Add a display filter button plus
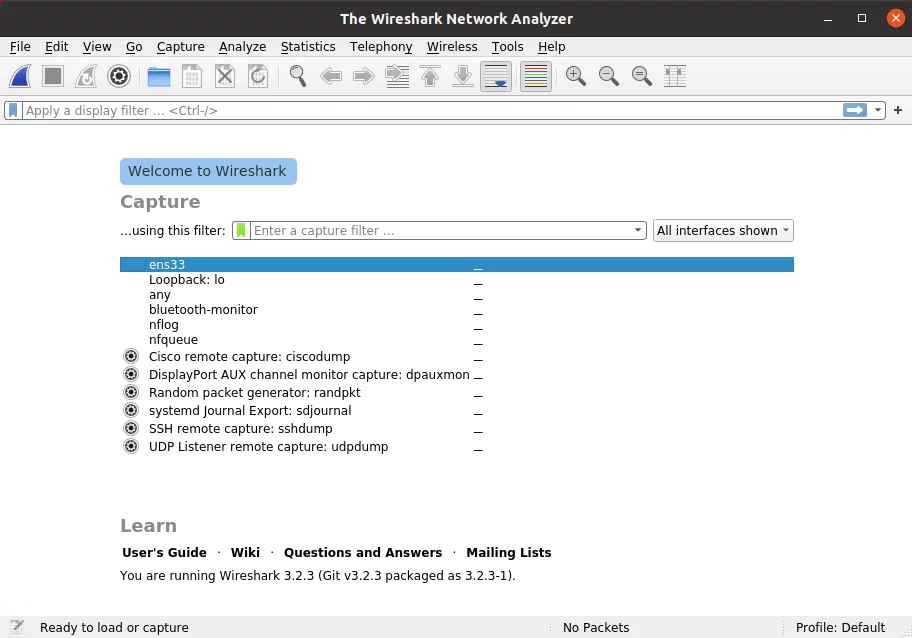 point(898,111)
